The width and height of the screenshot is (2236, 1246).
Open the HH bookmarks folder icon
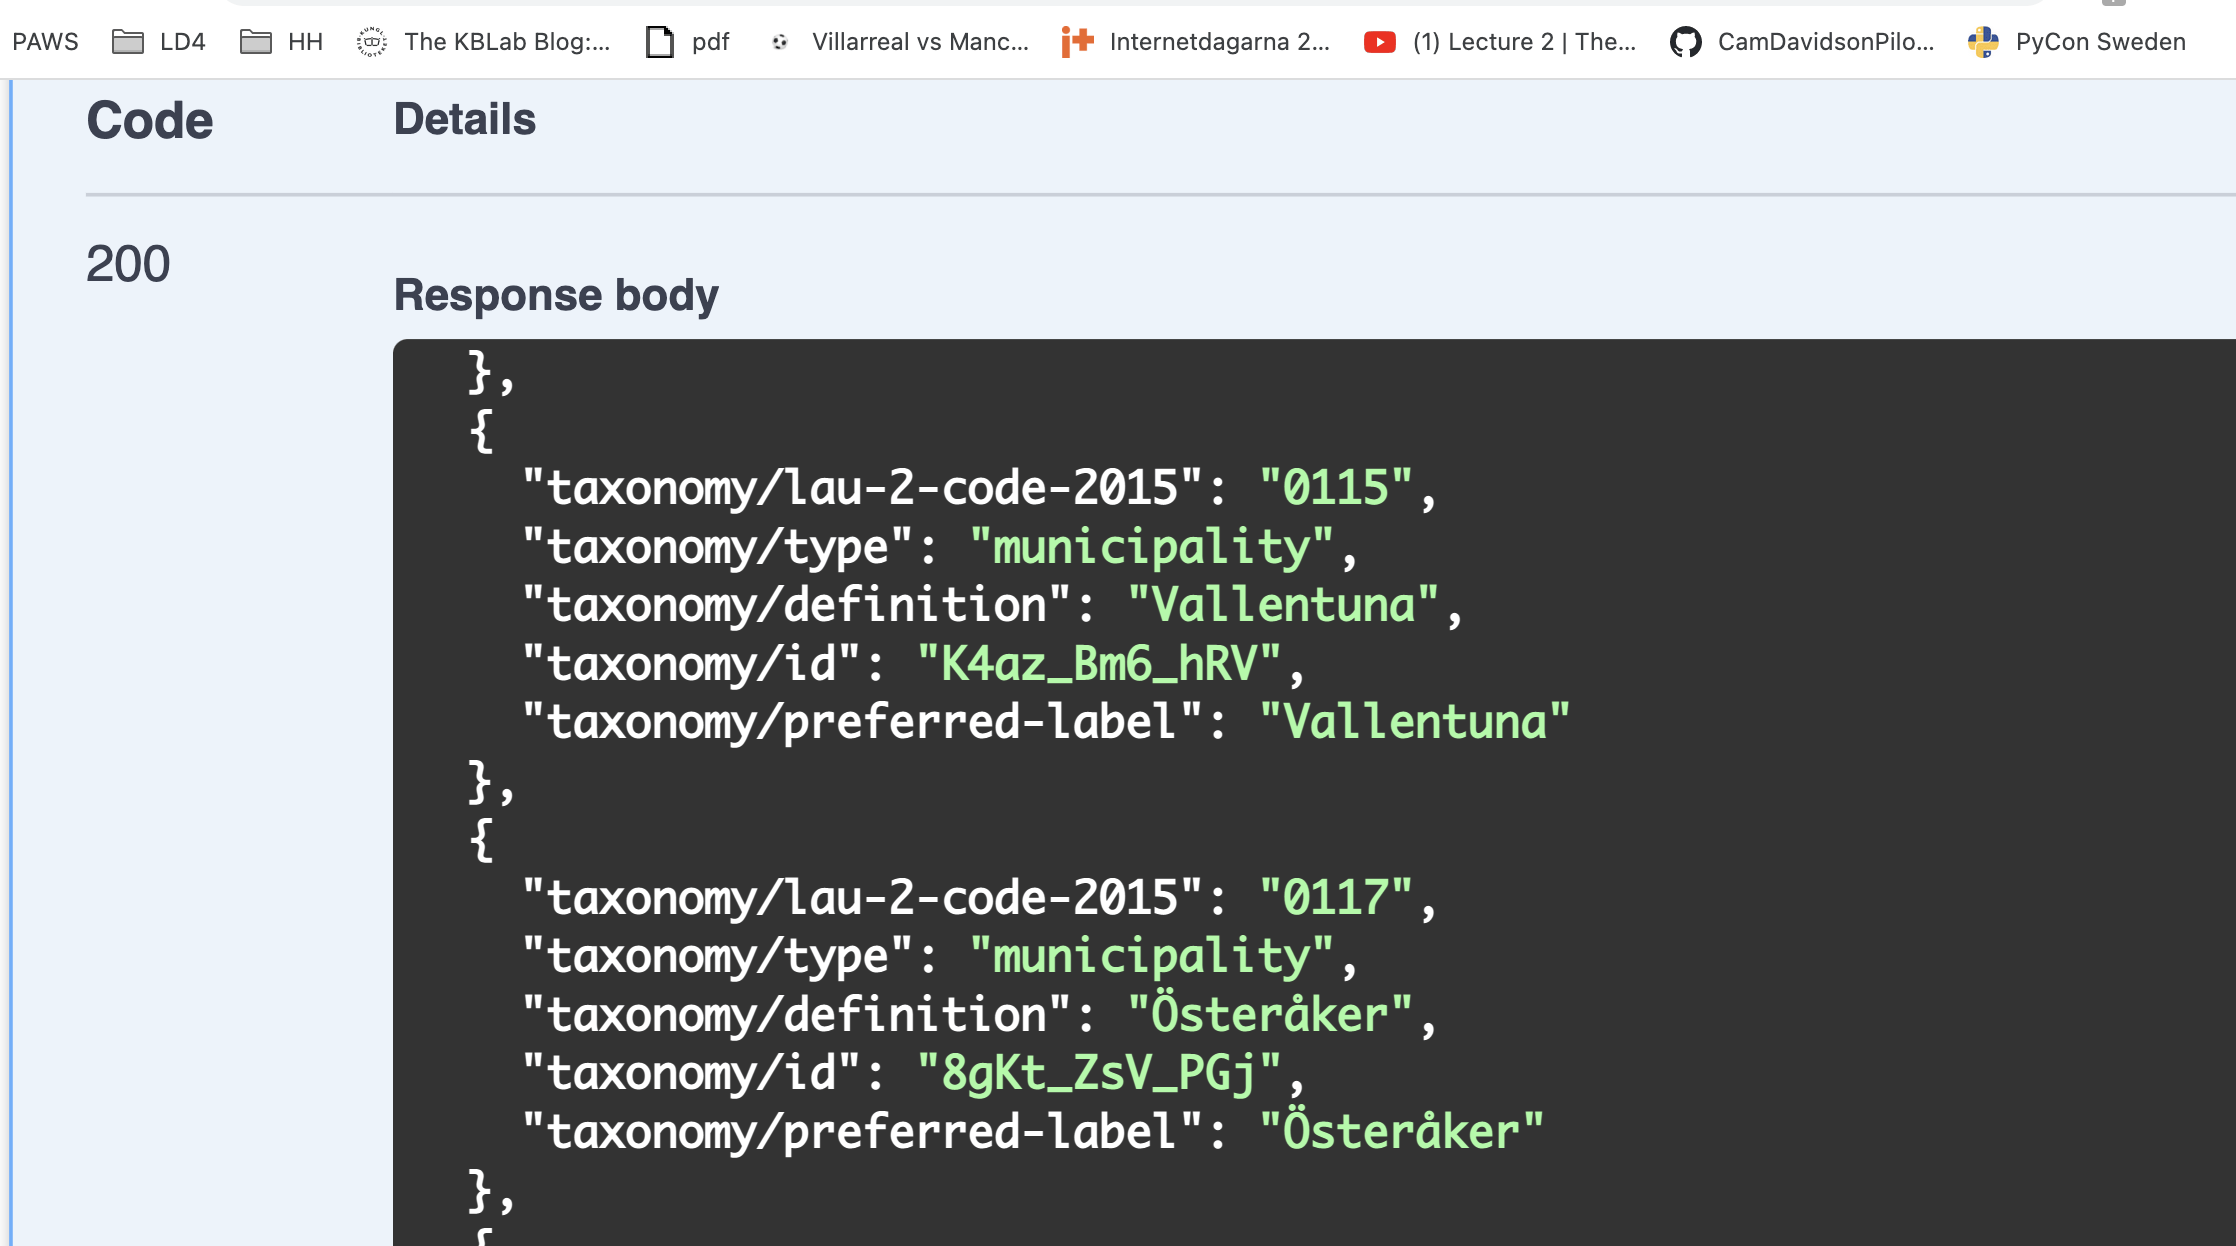tap(256, 42)
